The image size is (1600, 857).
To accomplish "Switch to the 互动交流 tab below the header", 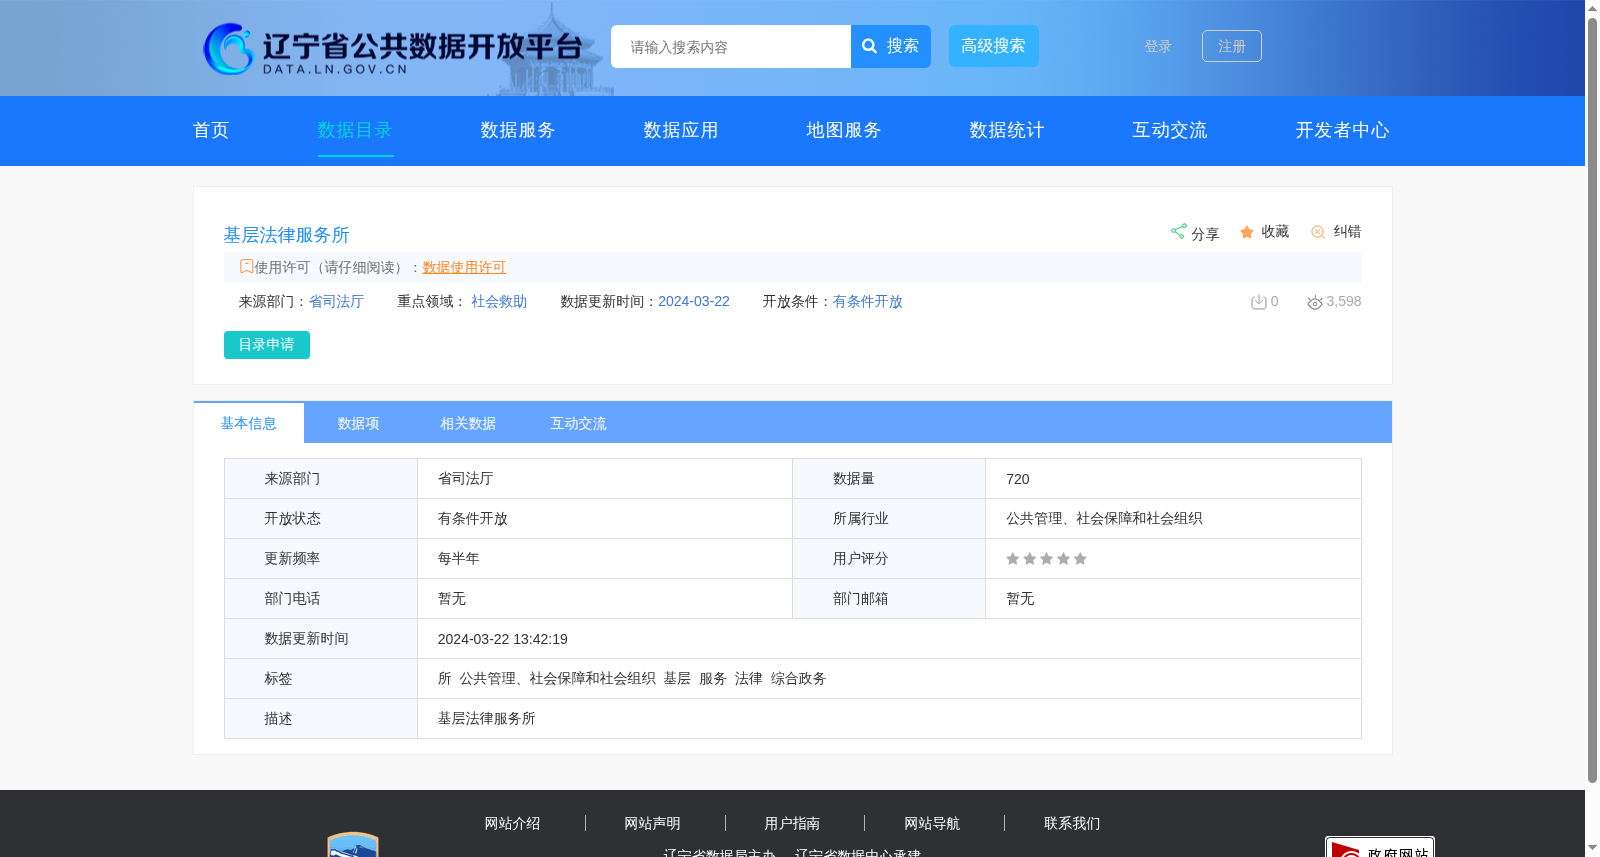I will 578,423.
